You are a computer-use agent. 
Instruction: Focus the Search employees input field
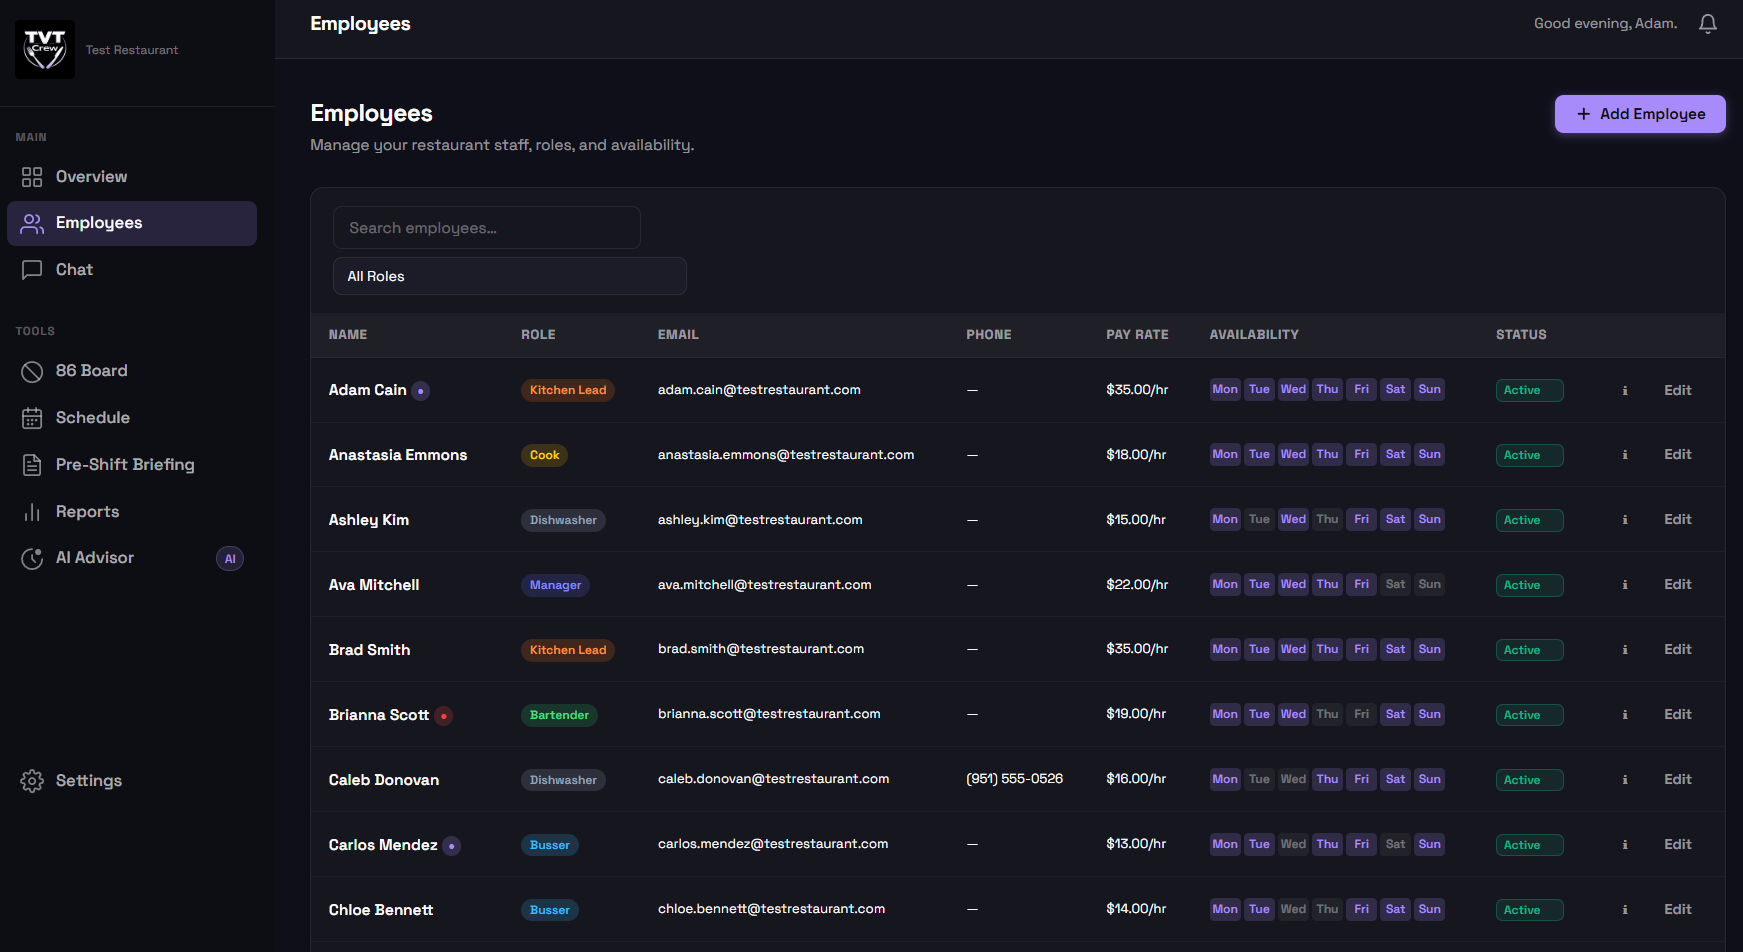(486, 228)
